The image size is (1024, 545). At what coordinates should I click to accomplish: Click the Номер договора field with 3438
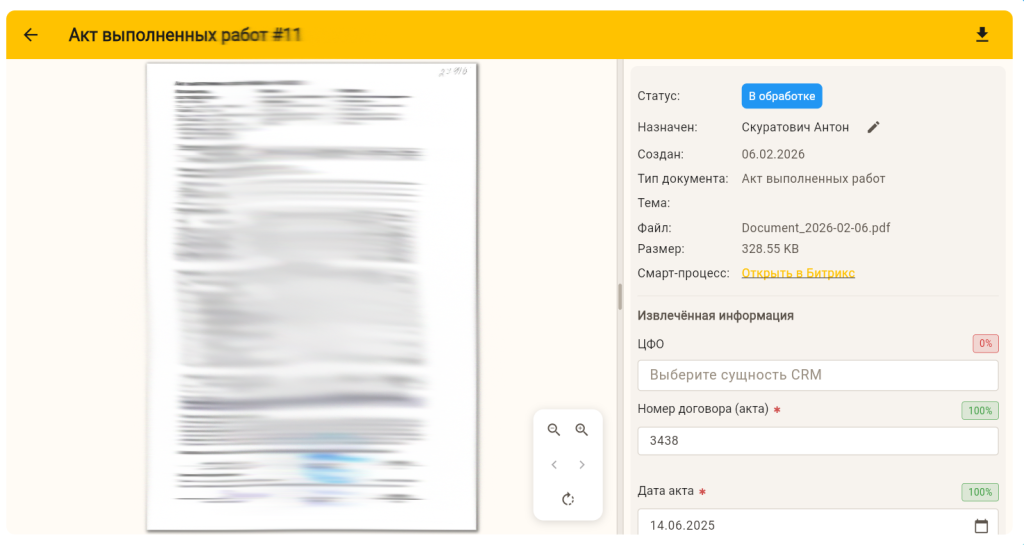tap(817, 441)
